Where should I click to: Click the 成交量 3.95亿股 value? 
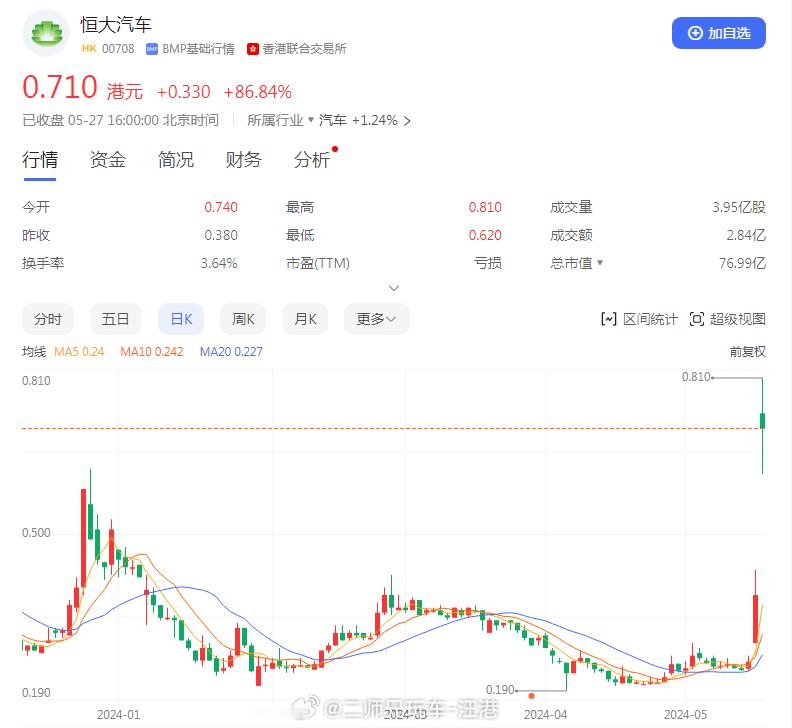(739, 207)
